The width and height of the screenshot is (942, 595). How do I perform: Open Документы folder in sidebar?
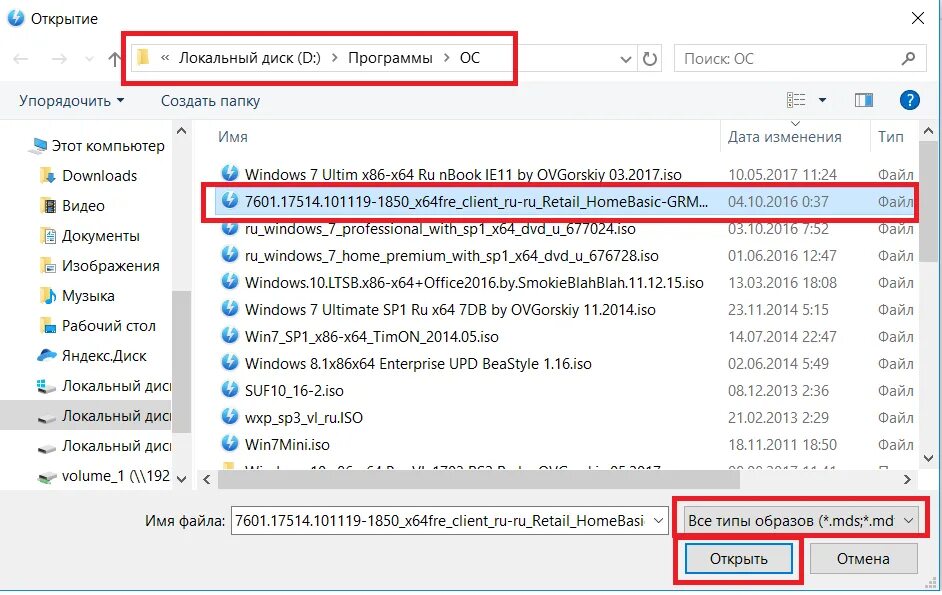101,236
